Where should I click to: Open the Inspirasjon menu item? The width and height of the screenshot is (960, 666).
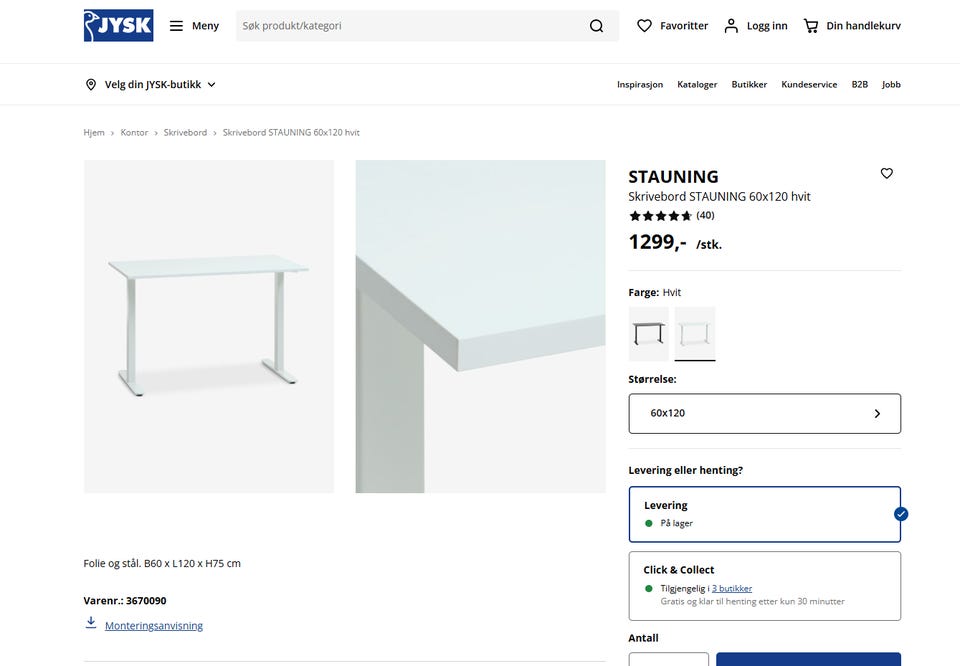[640, 84]
